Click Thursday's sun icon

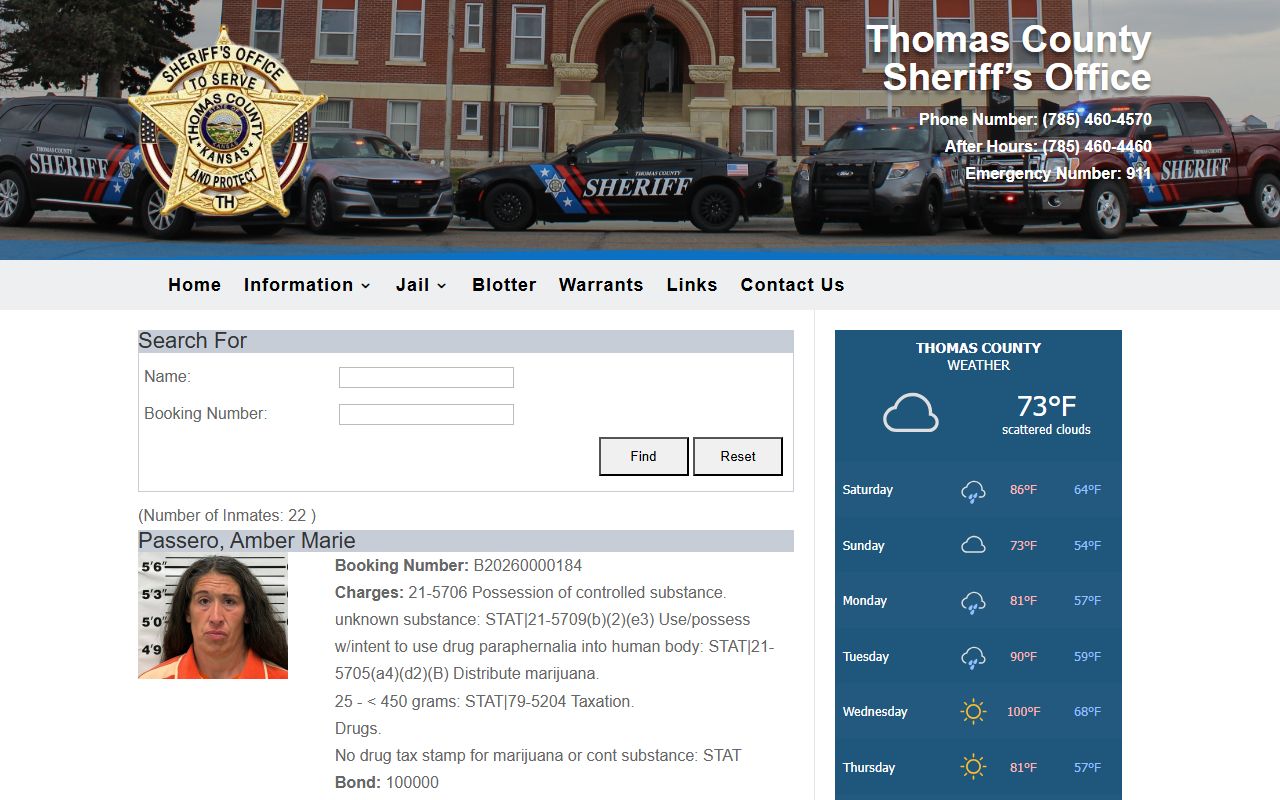coord(973,767)
